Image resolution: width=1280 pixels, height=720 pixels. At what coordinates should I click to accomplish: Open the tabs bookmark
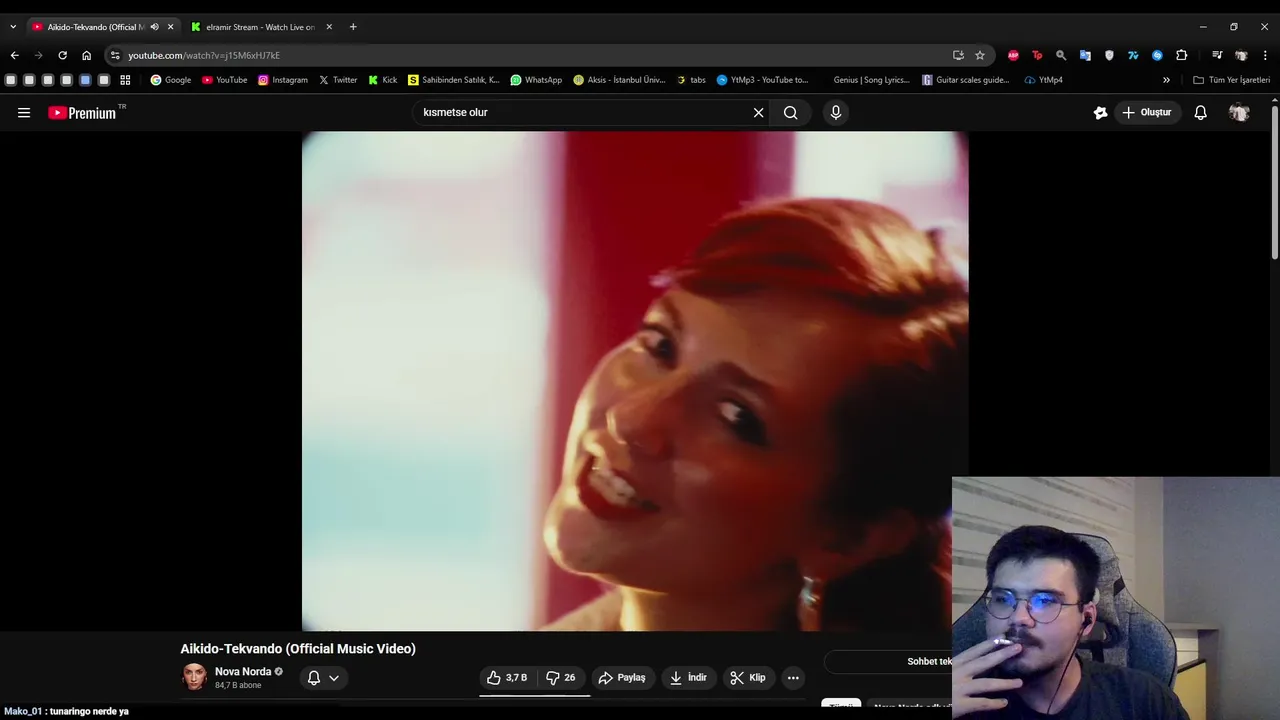(x=691, y=80)
